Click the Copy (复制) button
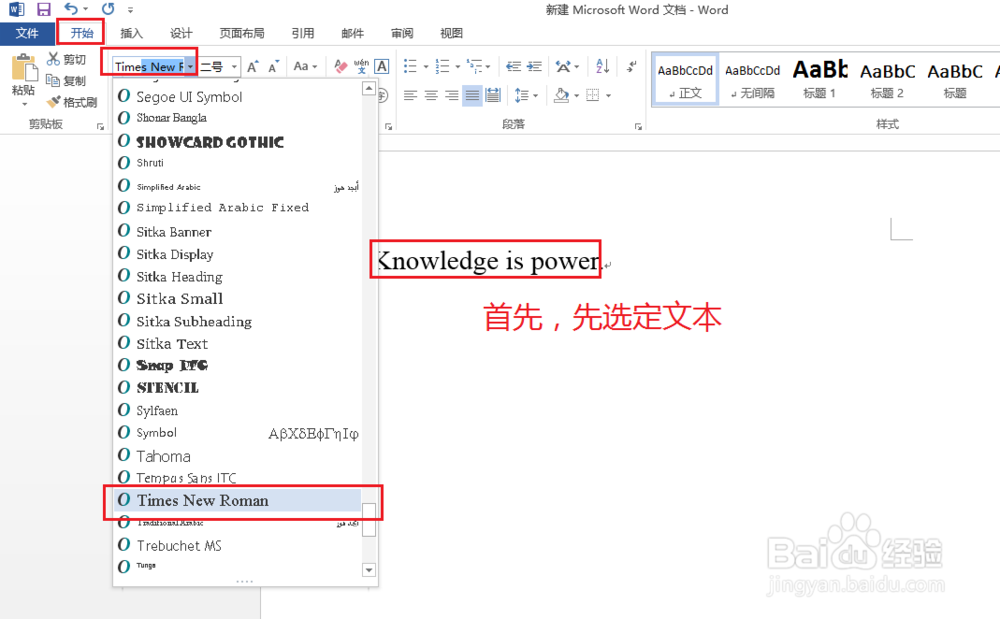 click(66, 80)
